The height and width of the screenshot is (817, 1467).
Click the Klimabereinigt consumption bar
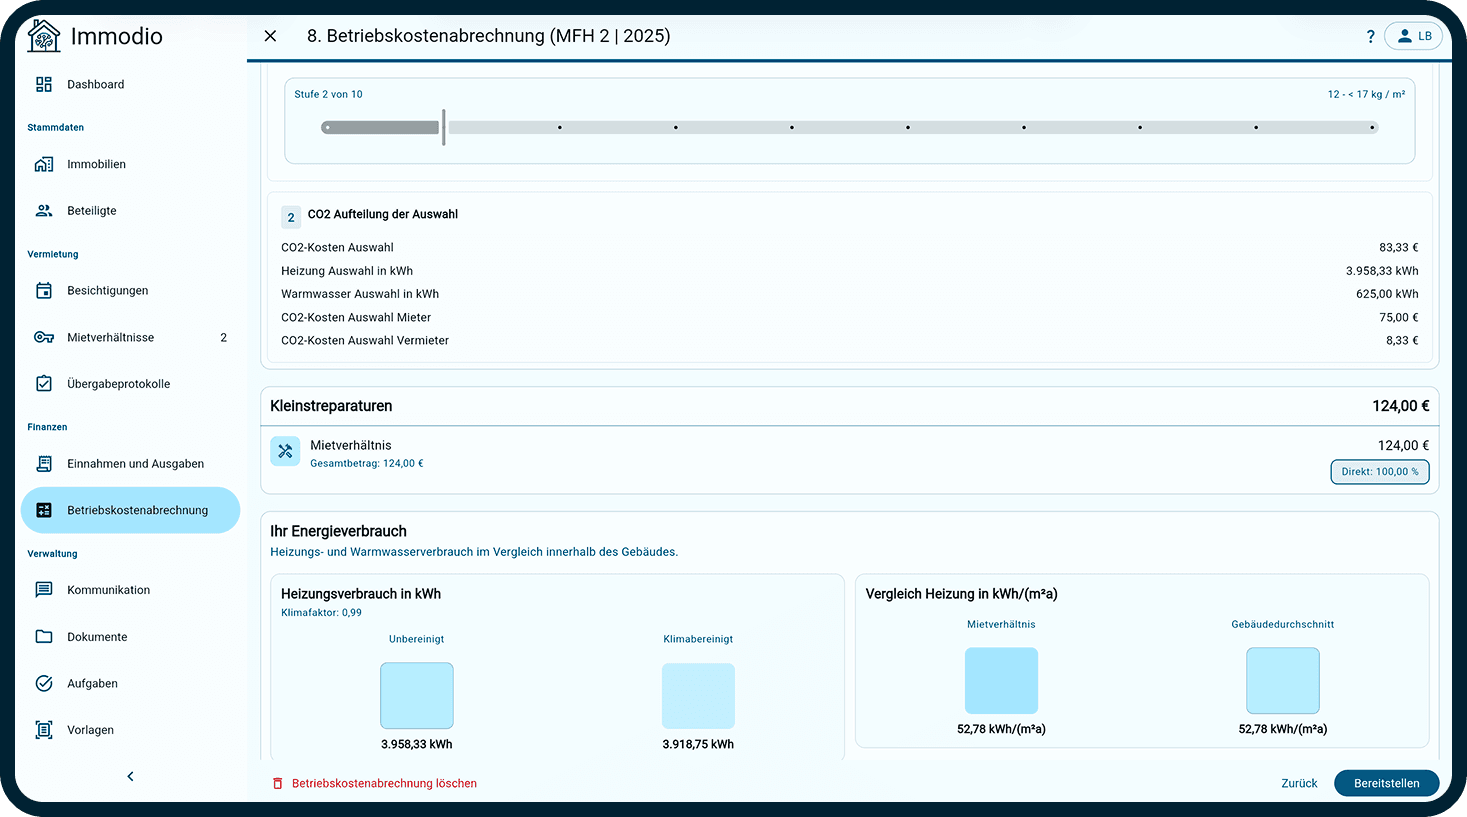point(698,695)
